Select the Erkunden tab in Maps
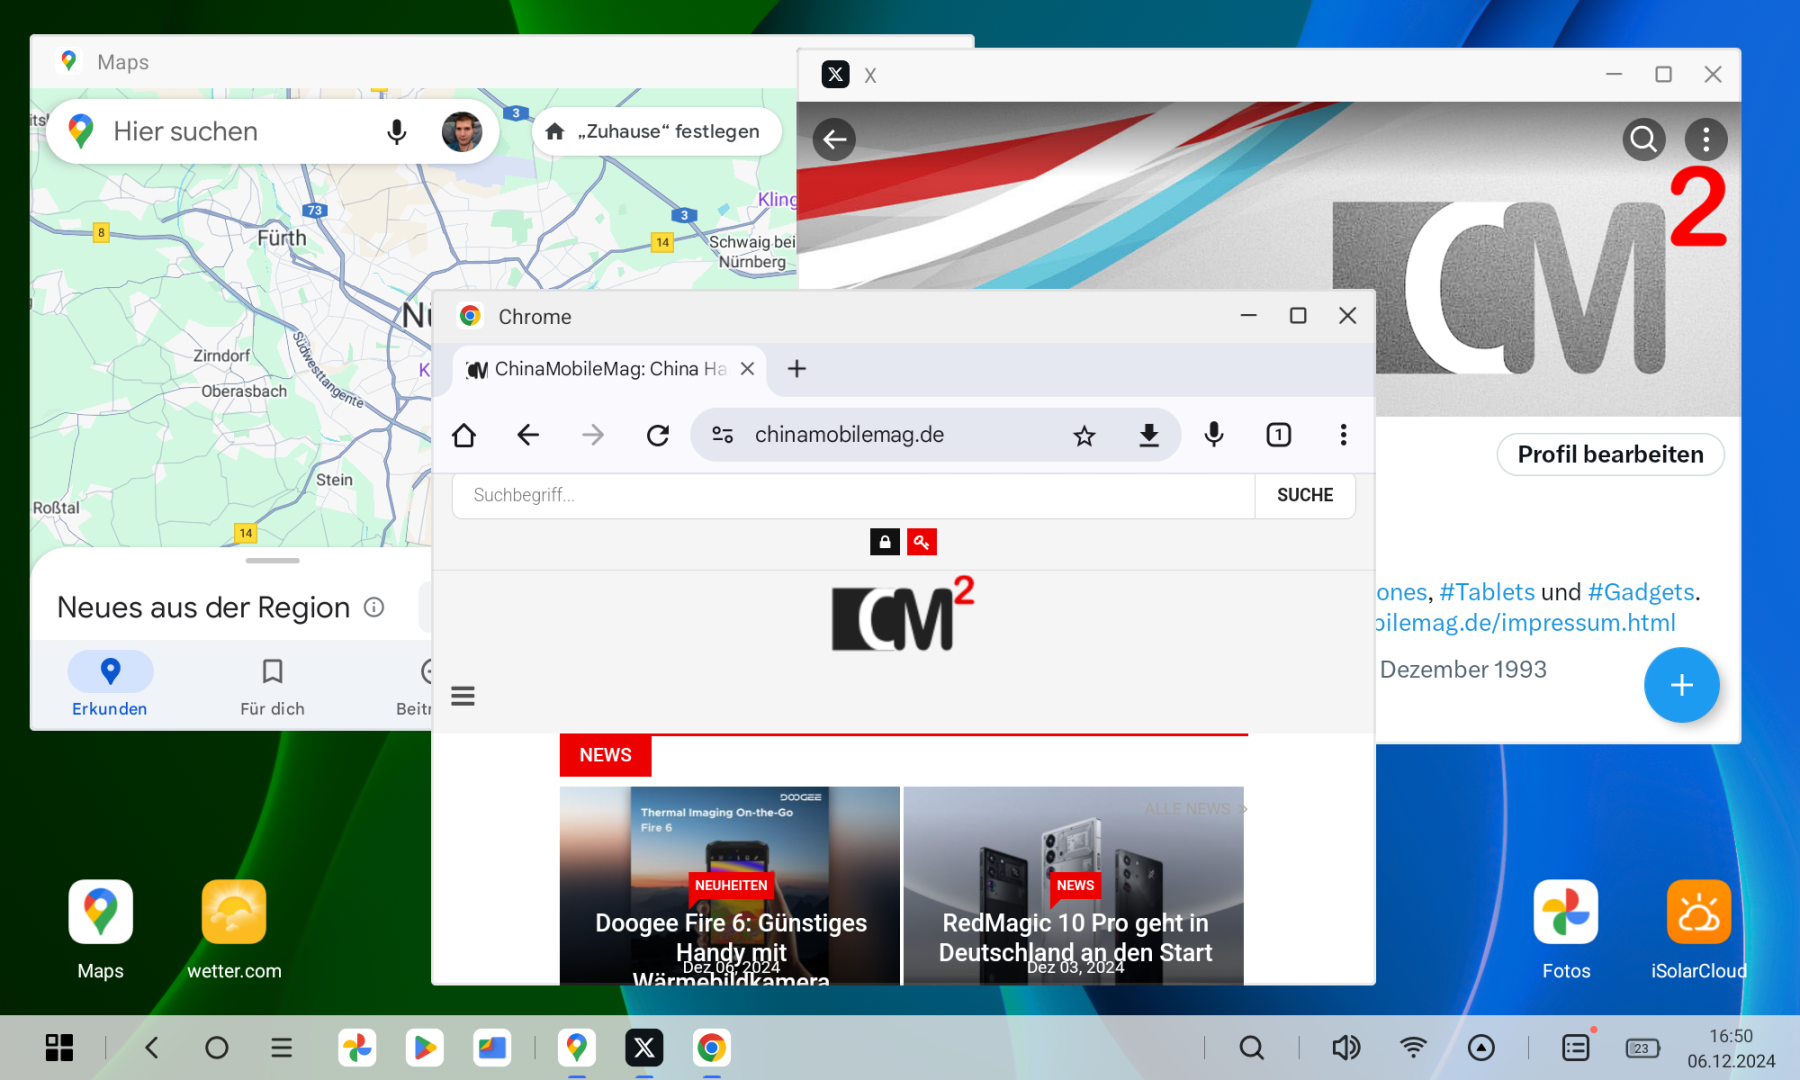Screen dimensions: 1800x1080 110,685
